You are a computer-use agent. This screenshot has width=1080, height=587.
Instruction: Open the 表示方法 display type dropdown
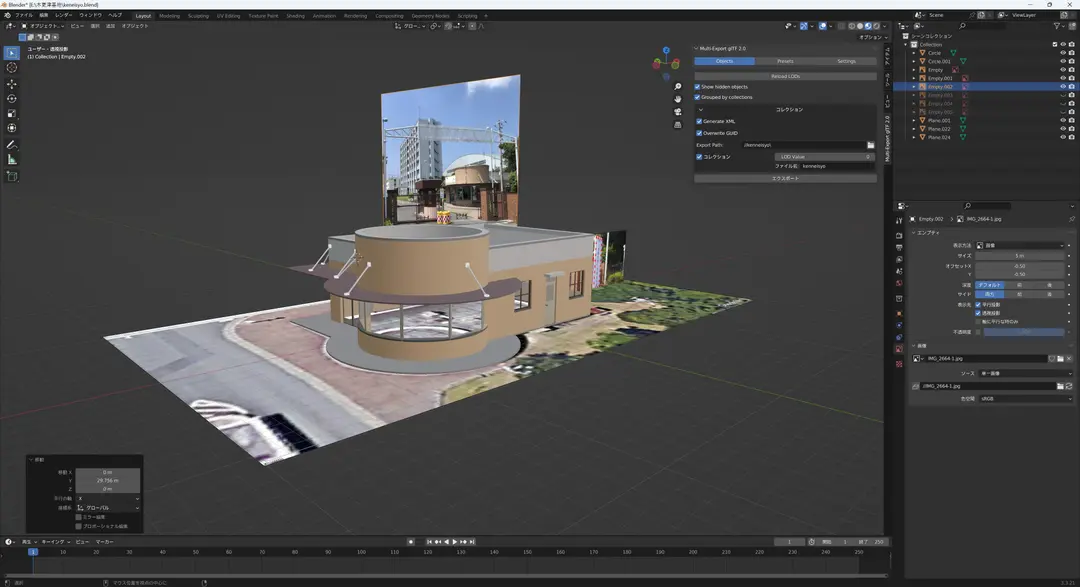tap(1020, 245)
